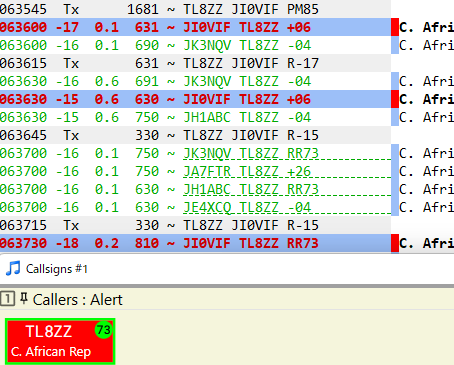The width and height of the screenshot is (454, 365).
Task: Select decode 063700 JA7FTR TL8ZZ +26
Action: click(195, 171)
